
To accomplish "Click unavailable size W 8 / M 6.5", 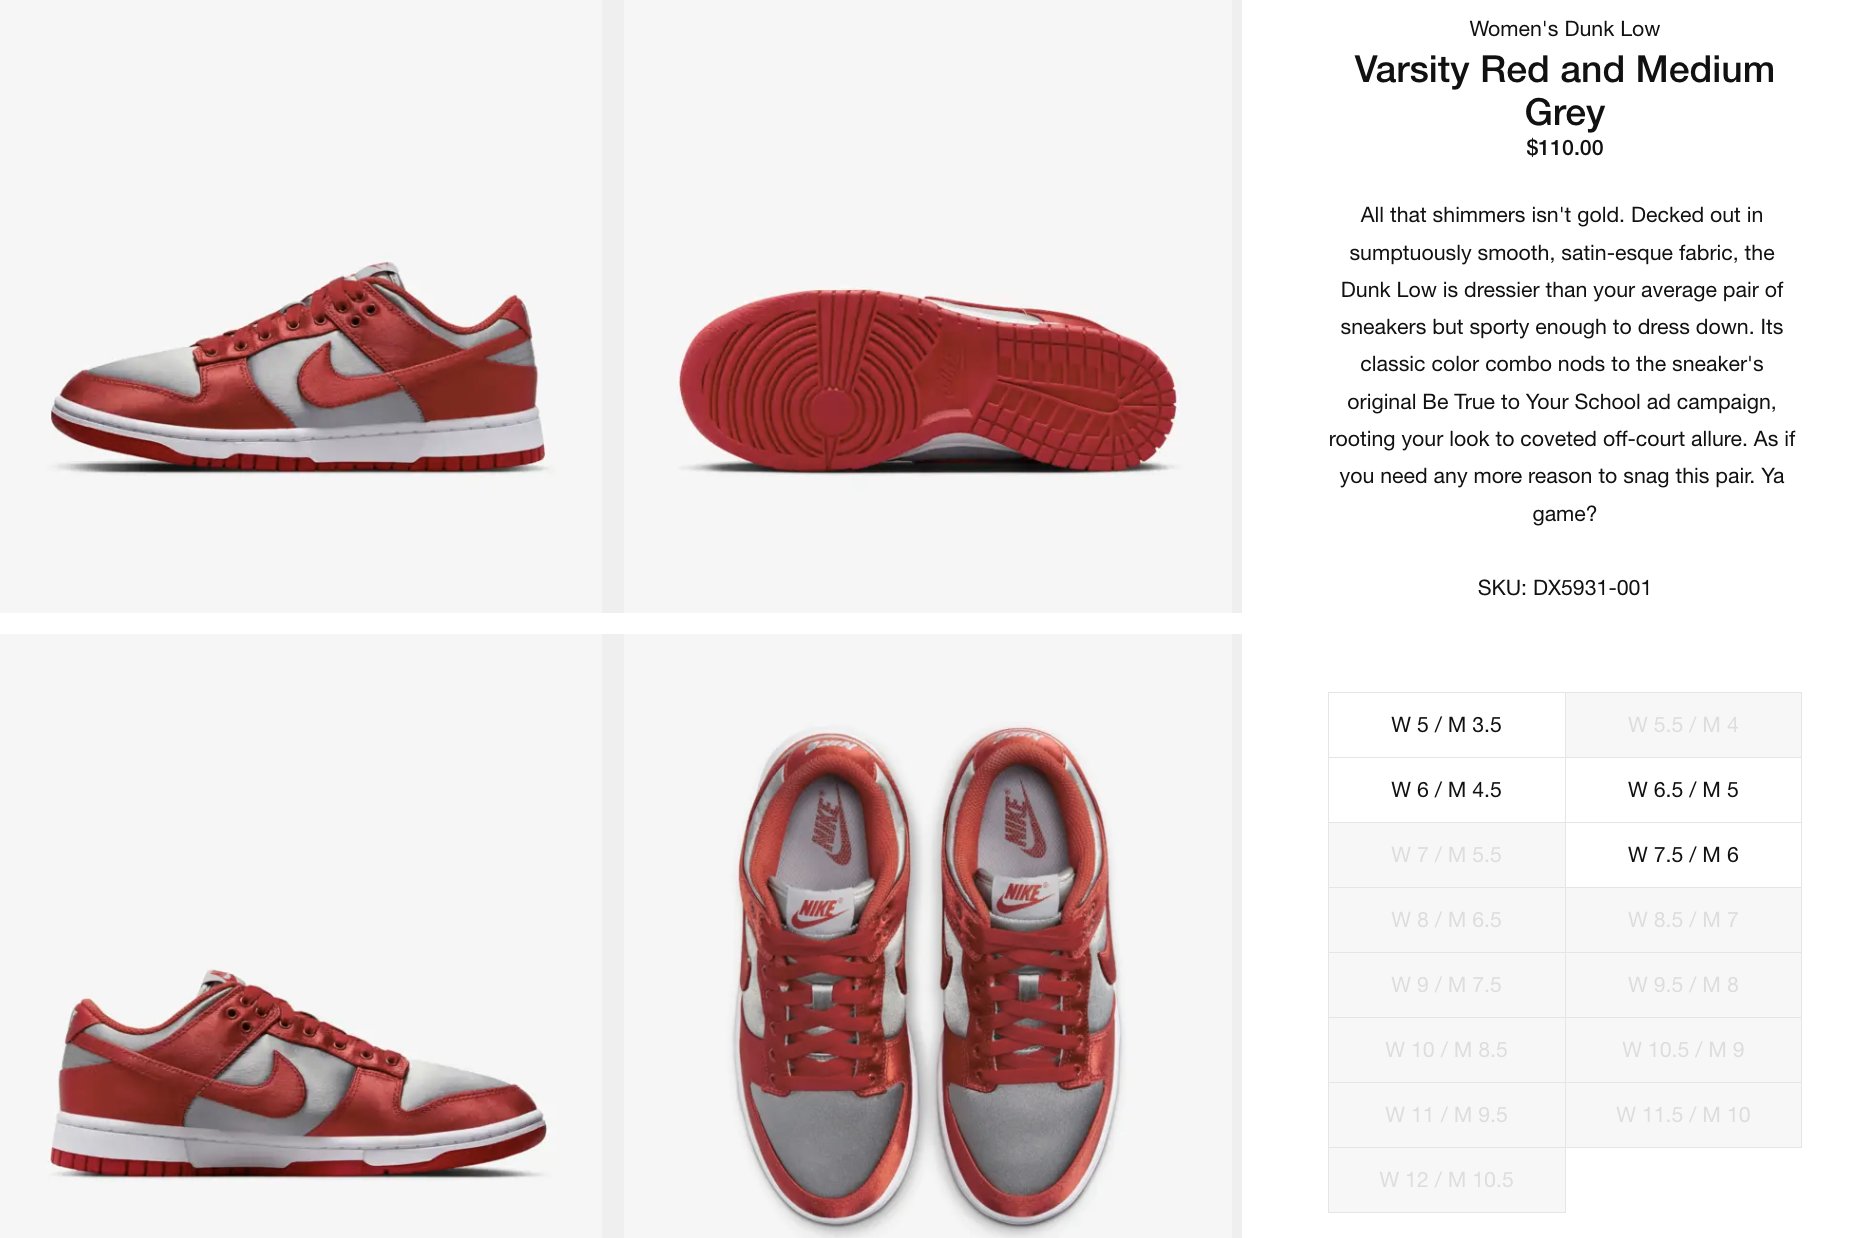I will click(x=1446, y=920).
